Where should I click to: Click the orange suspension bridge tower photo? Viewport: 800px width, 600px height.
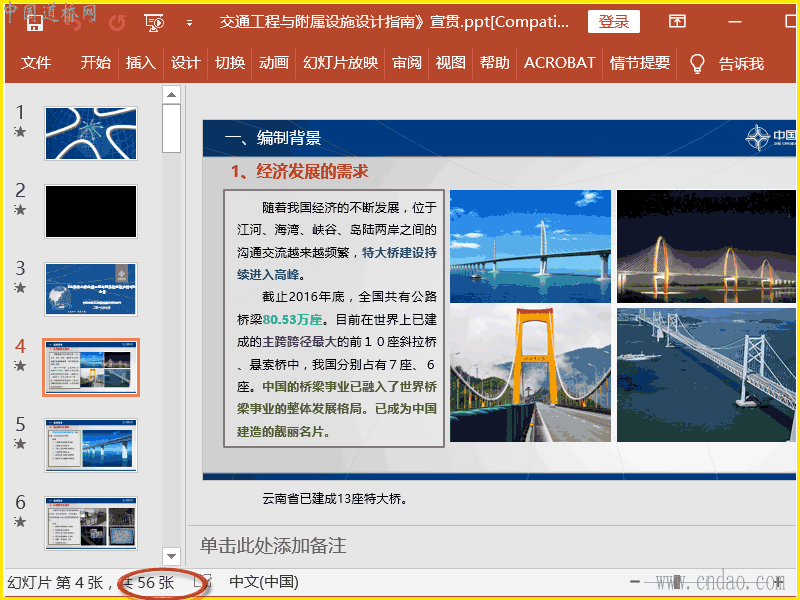(x=530, y=374)
